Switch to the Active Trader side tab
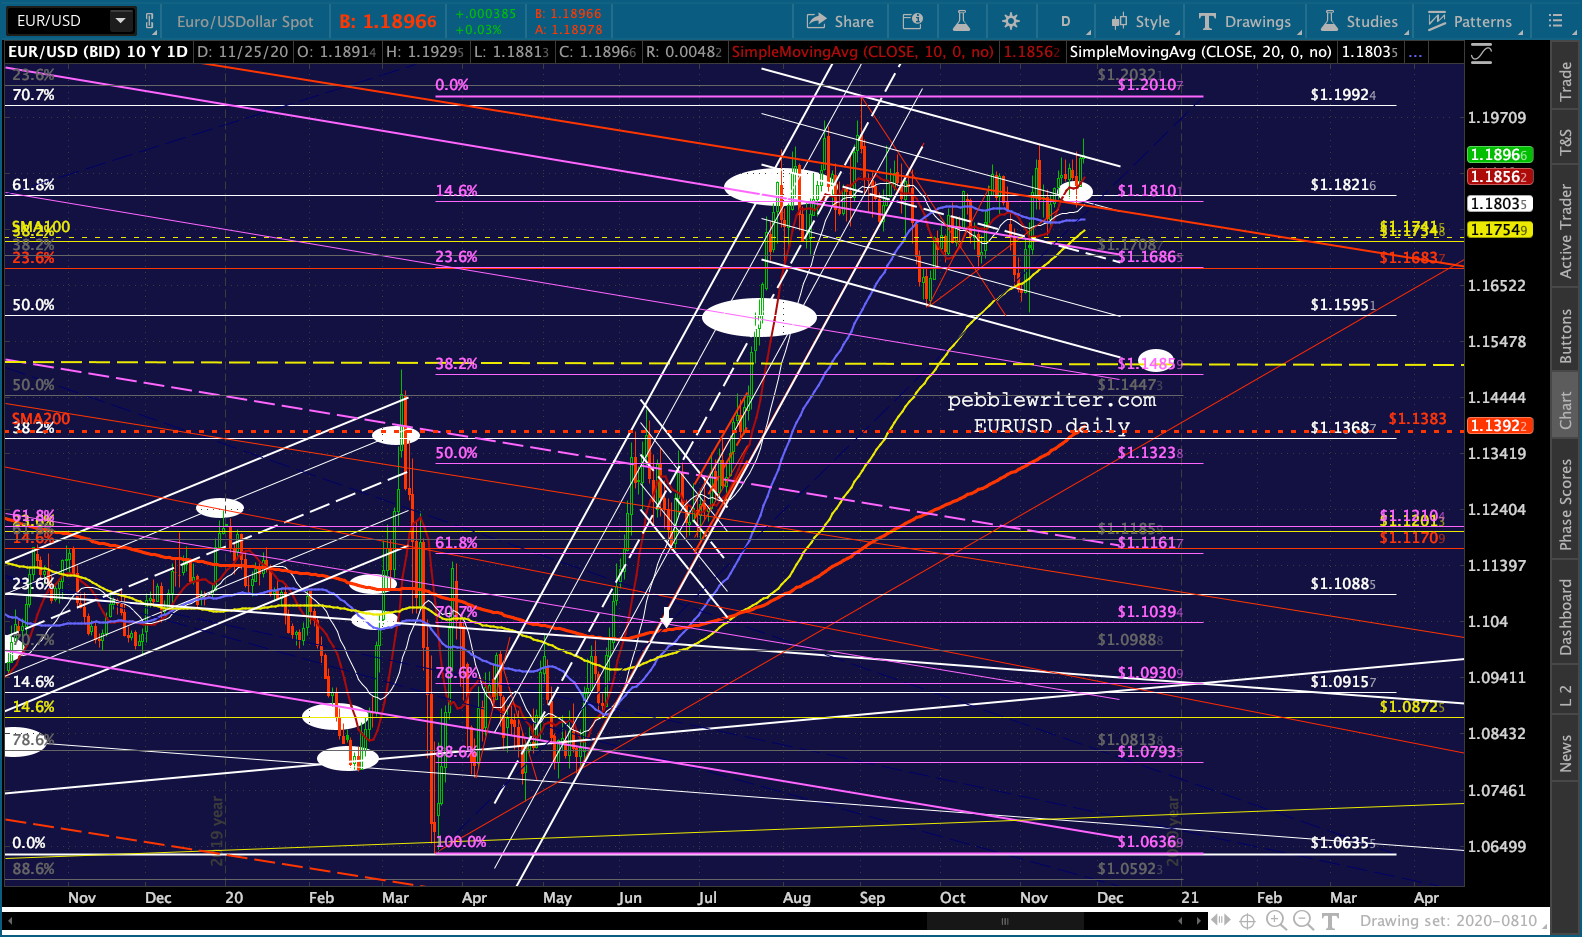 coord(1566,231)
